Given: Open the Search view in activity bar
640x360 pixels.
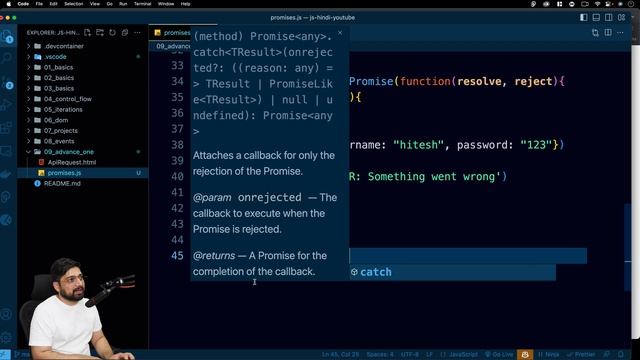Looking at the screenshot, I should coord(7,58).
